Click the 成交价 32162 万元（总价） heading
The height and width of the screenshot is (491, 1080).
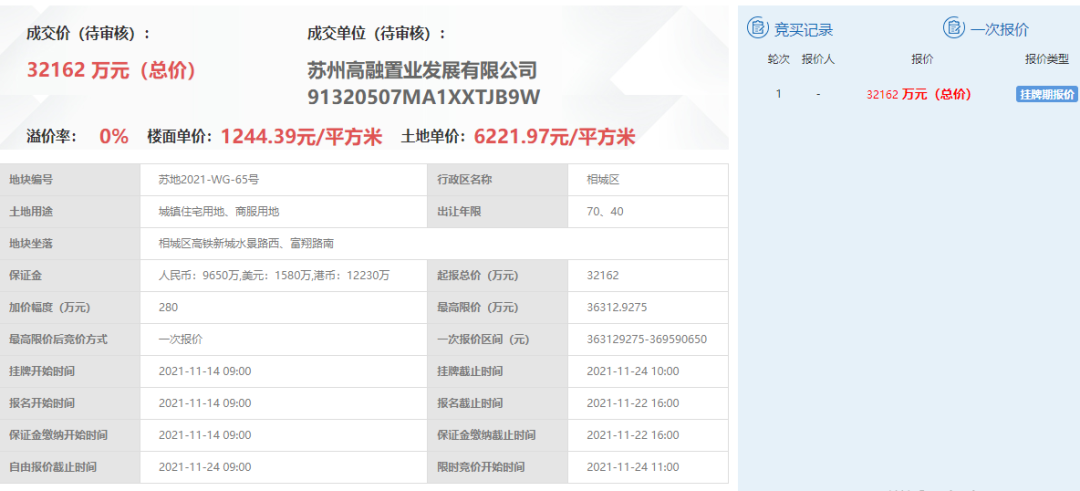(112, 70)
